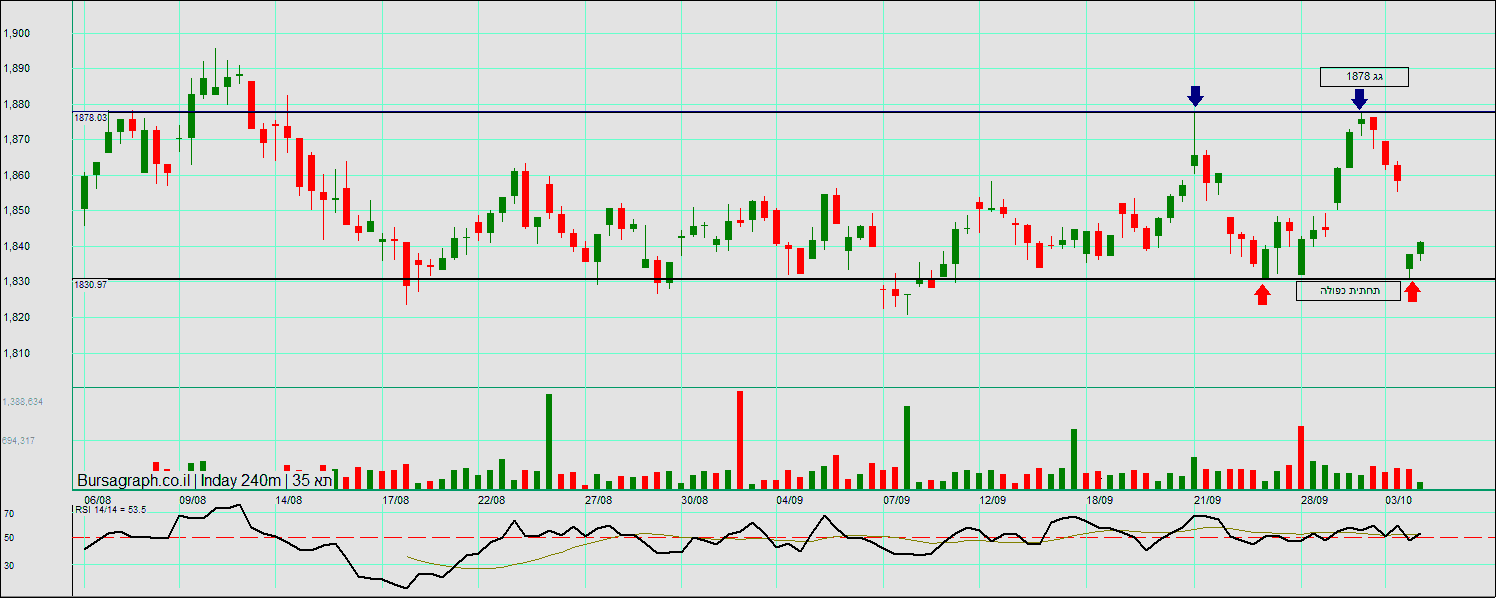Click the 06/08 date label
The image size is (1496, 598).
(x=98, y=499)
